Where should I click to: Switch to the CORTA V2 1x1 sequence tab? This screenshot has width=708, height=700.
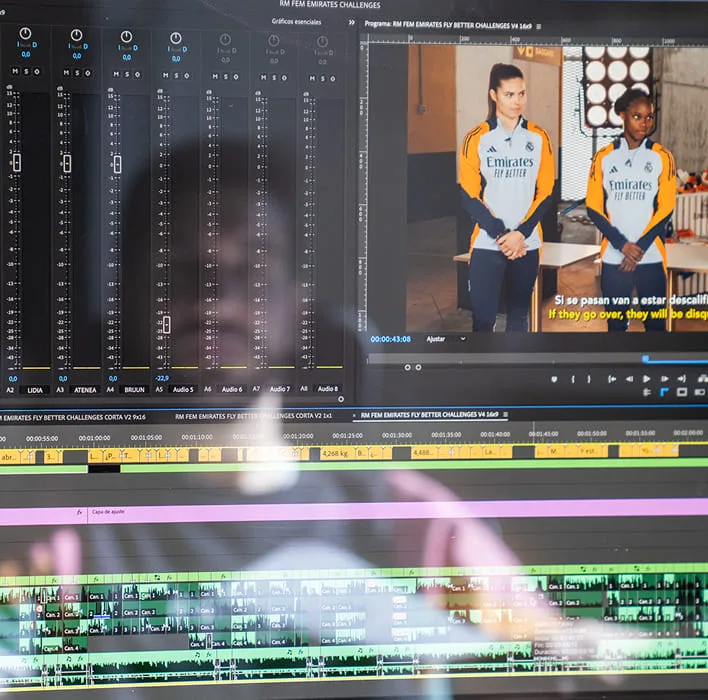coord(253,416)
